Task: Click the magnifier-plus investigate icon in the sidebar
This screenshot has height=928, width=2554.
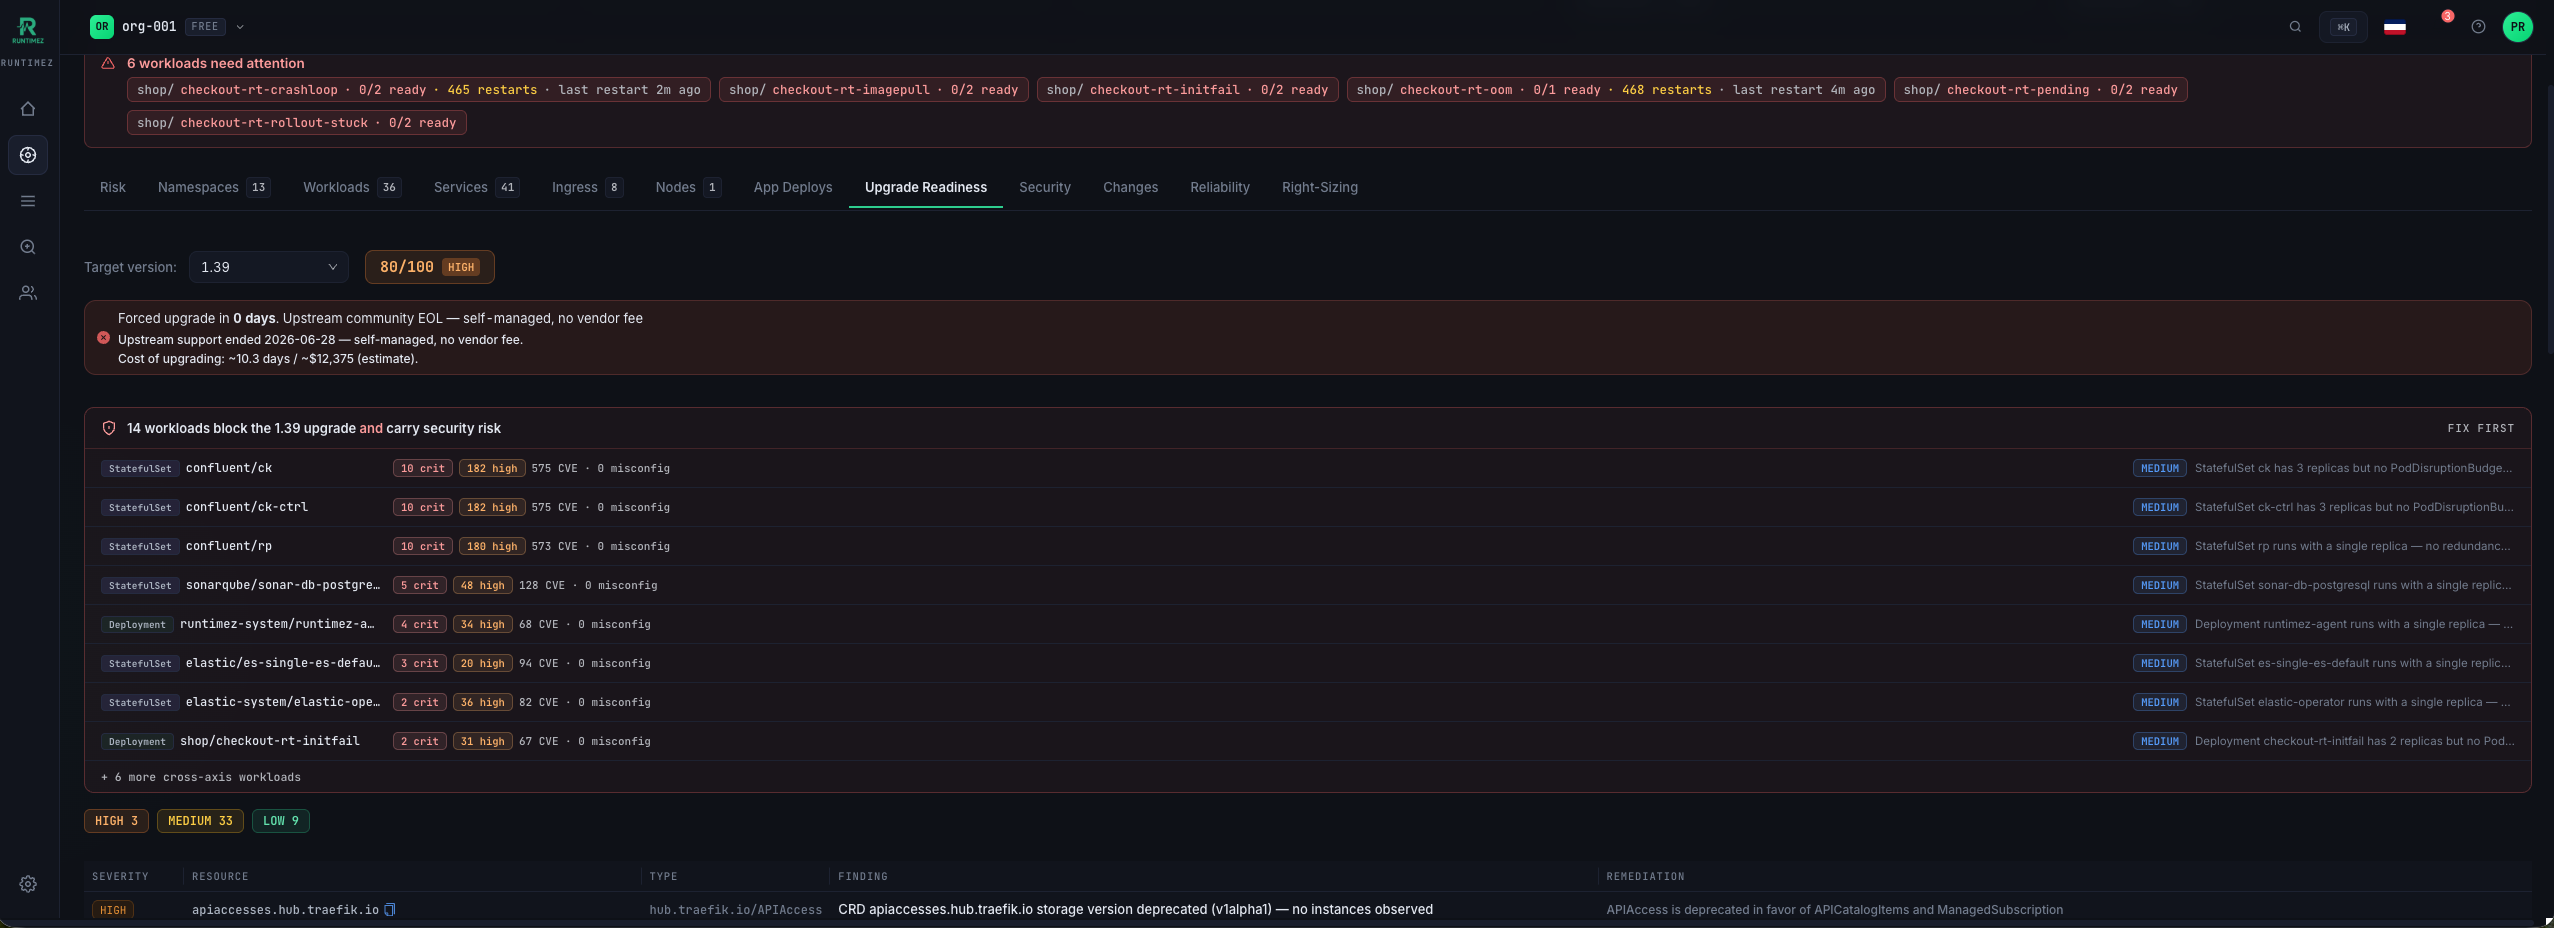Action: pos(28,247)
